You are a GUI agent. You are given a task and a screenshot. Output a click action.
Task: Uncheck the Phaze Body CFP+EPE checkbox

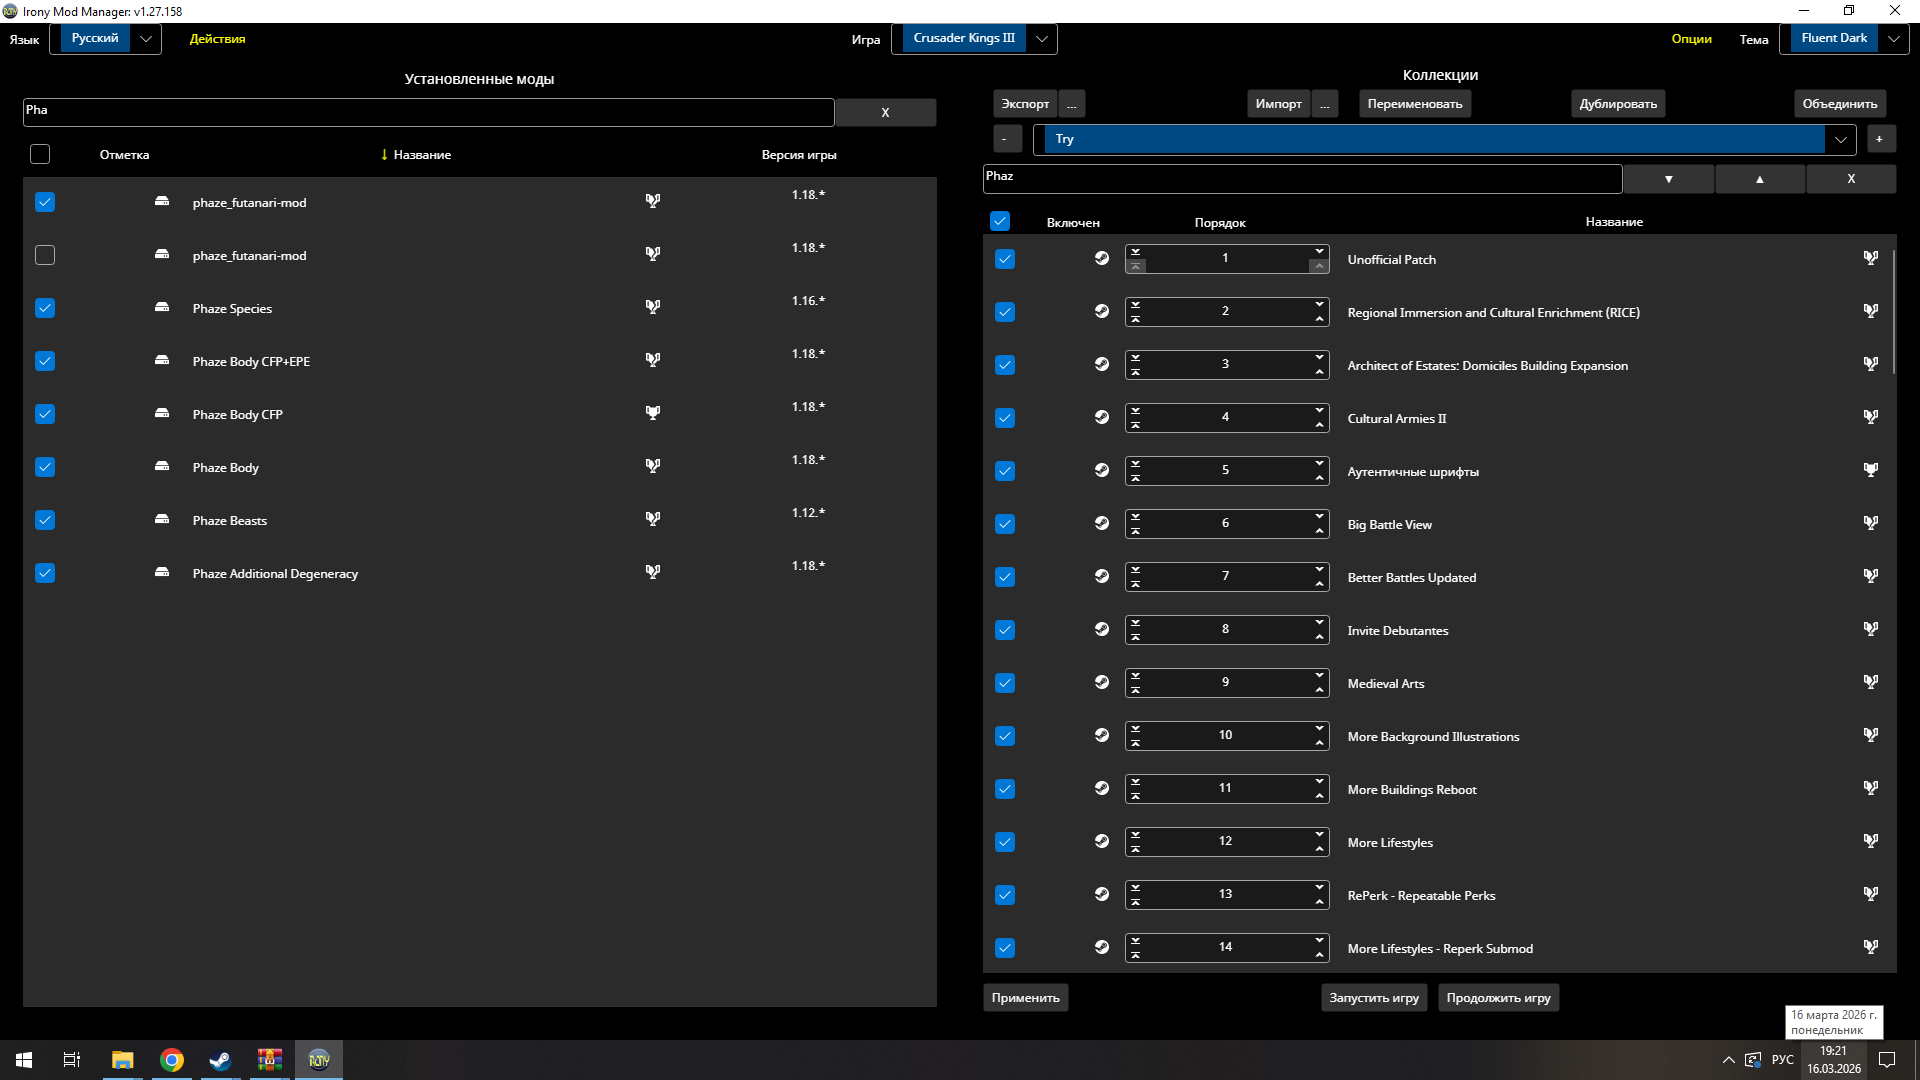point(45,361)
